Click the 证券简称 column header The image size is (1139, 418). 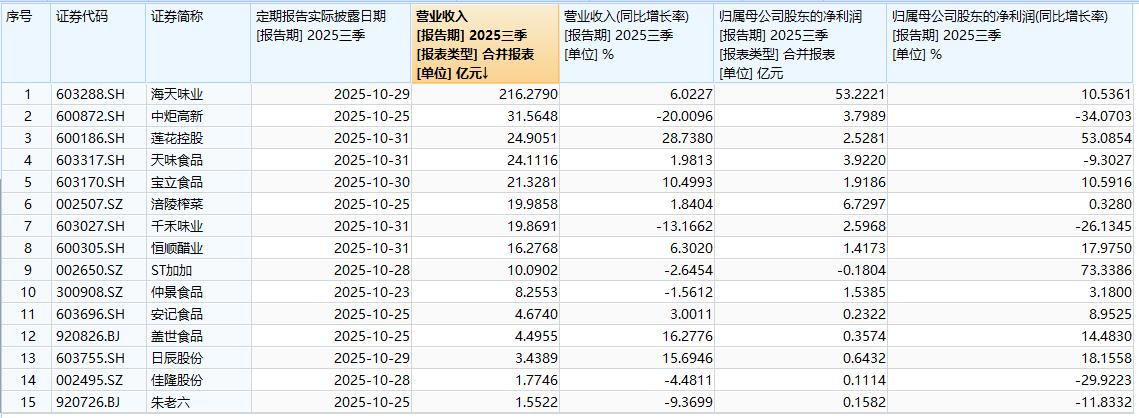pos(175,17)
